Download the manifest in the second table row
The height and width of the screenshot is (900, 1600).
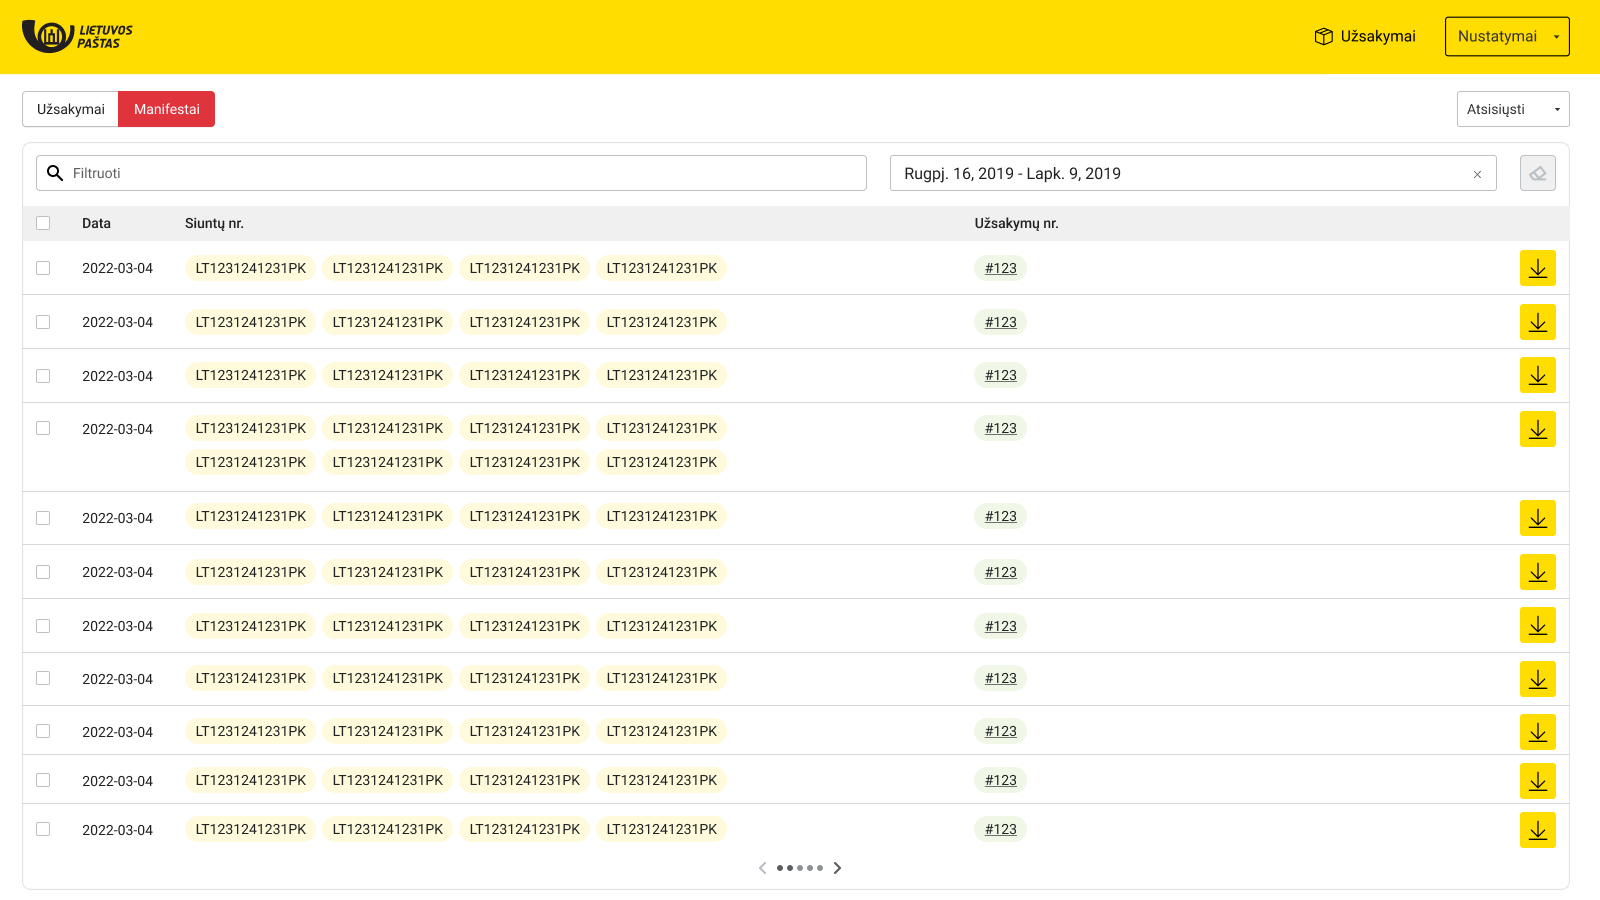point(1538,322)
